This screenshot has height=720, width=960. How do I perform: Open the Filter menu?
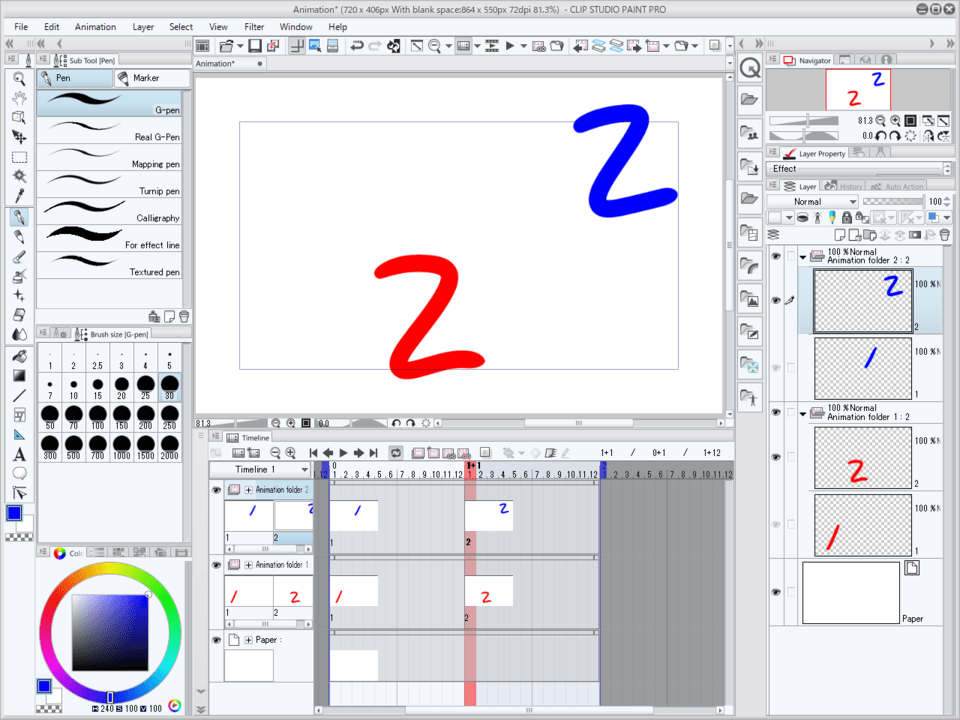254,27
